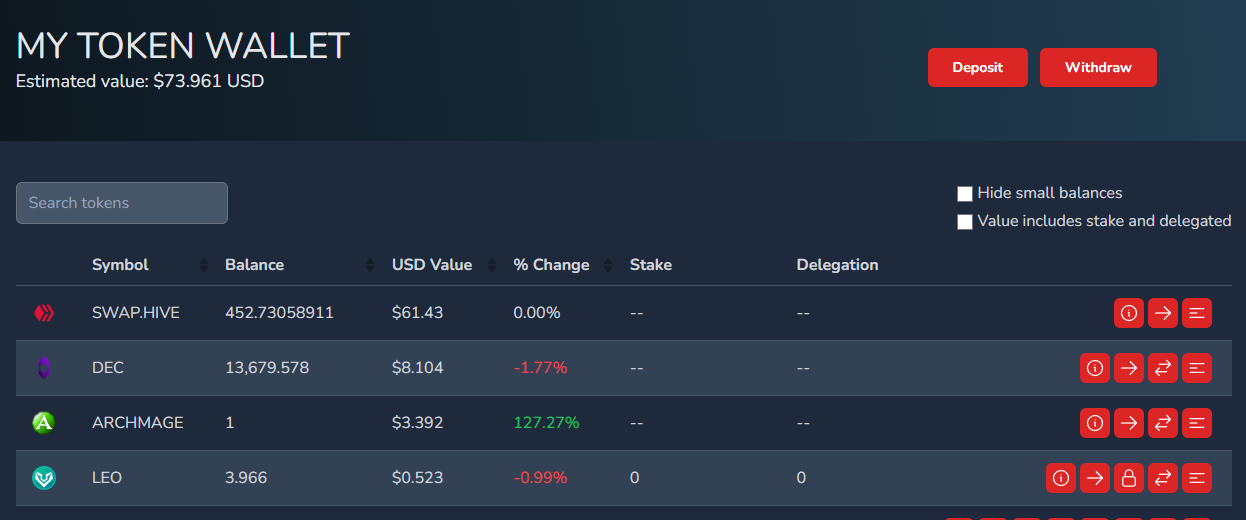Click the trade icon for DEC
1246x520 pixels.
tap(1163, 368)
